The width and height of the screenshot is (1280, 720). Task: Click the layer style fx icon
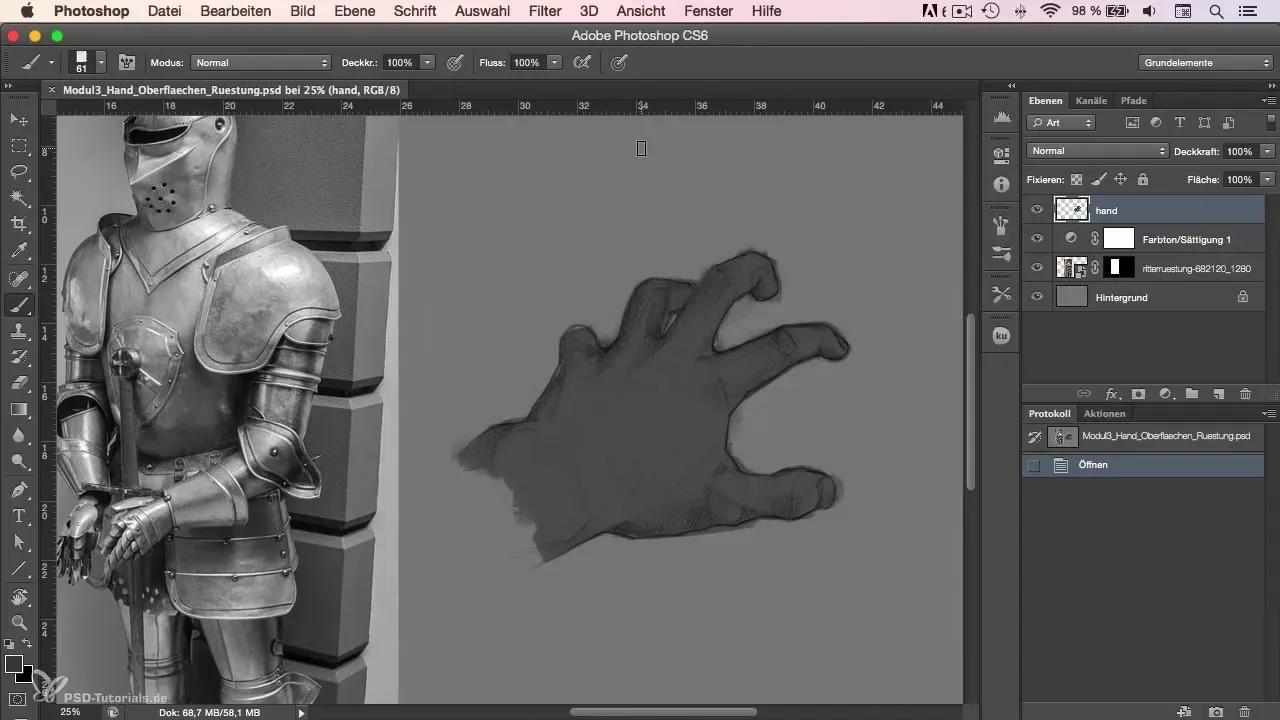tap(1111, 394)
